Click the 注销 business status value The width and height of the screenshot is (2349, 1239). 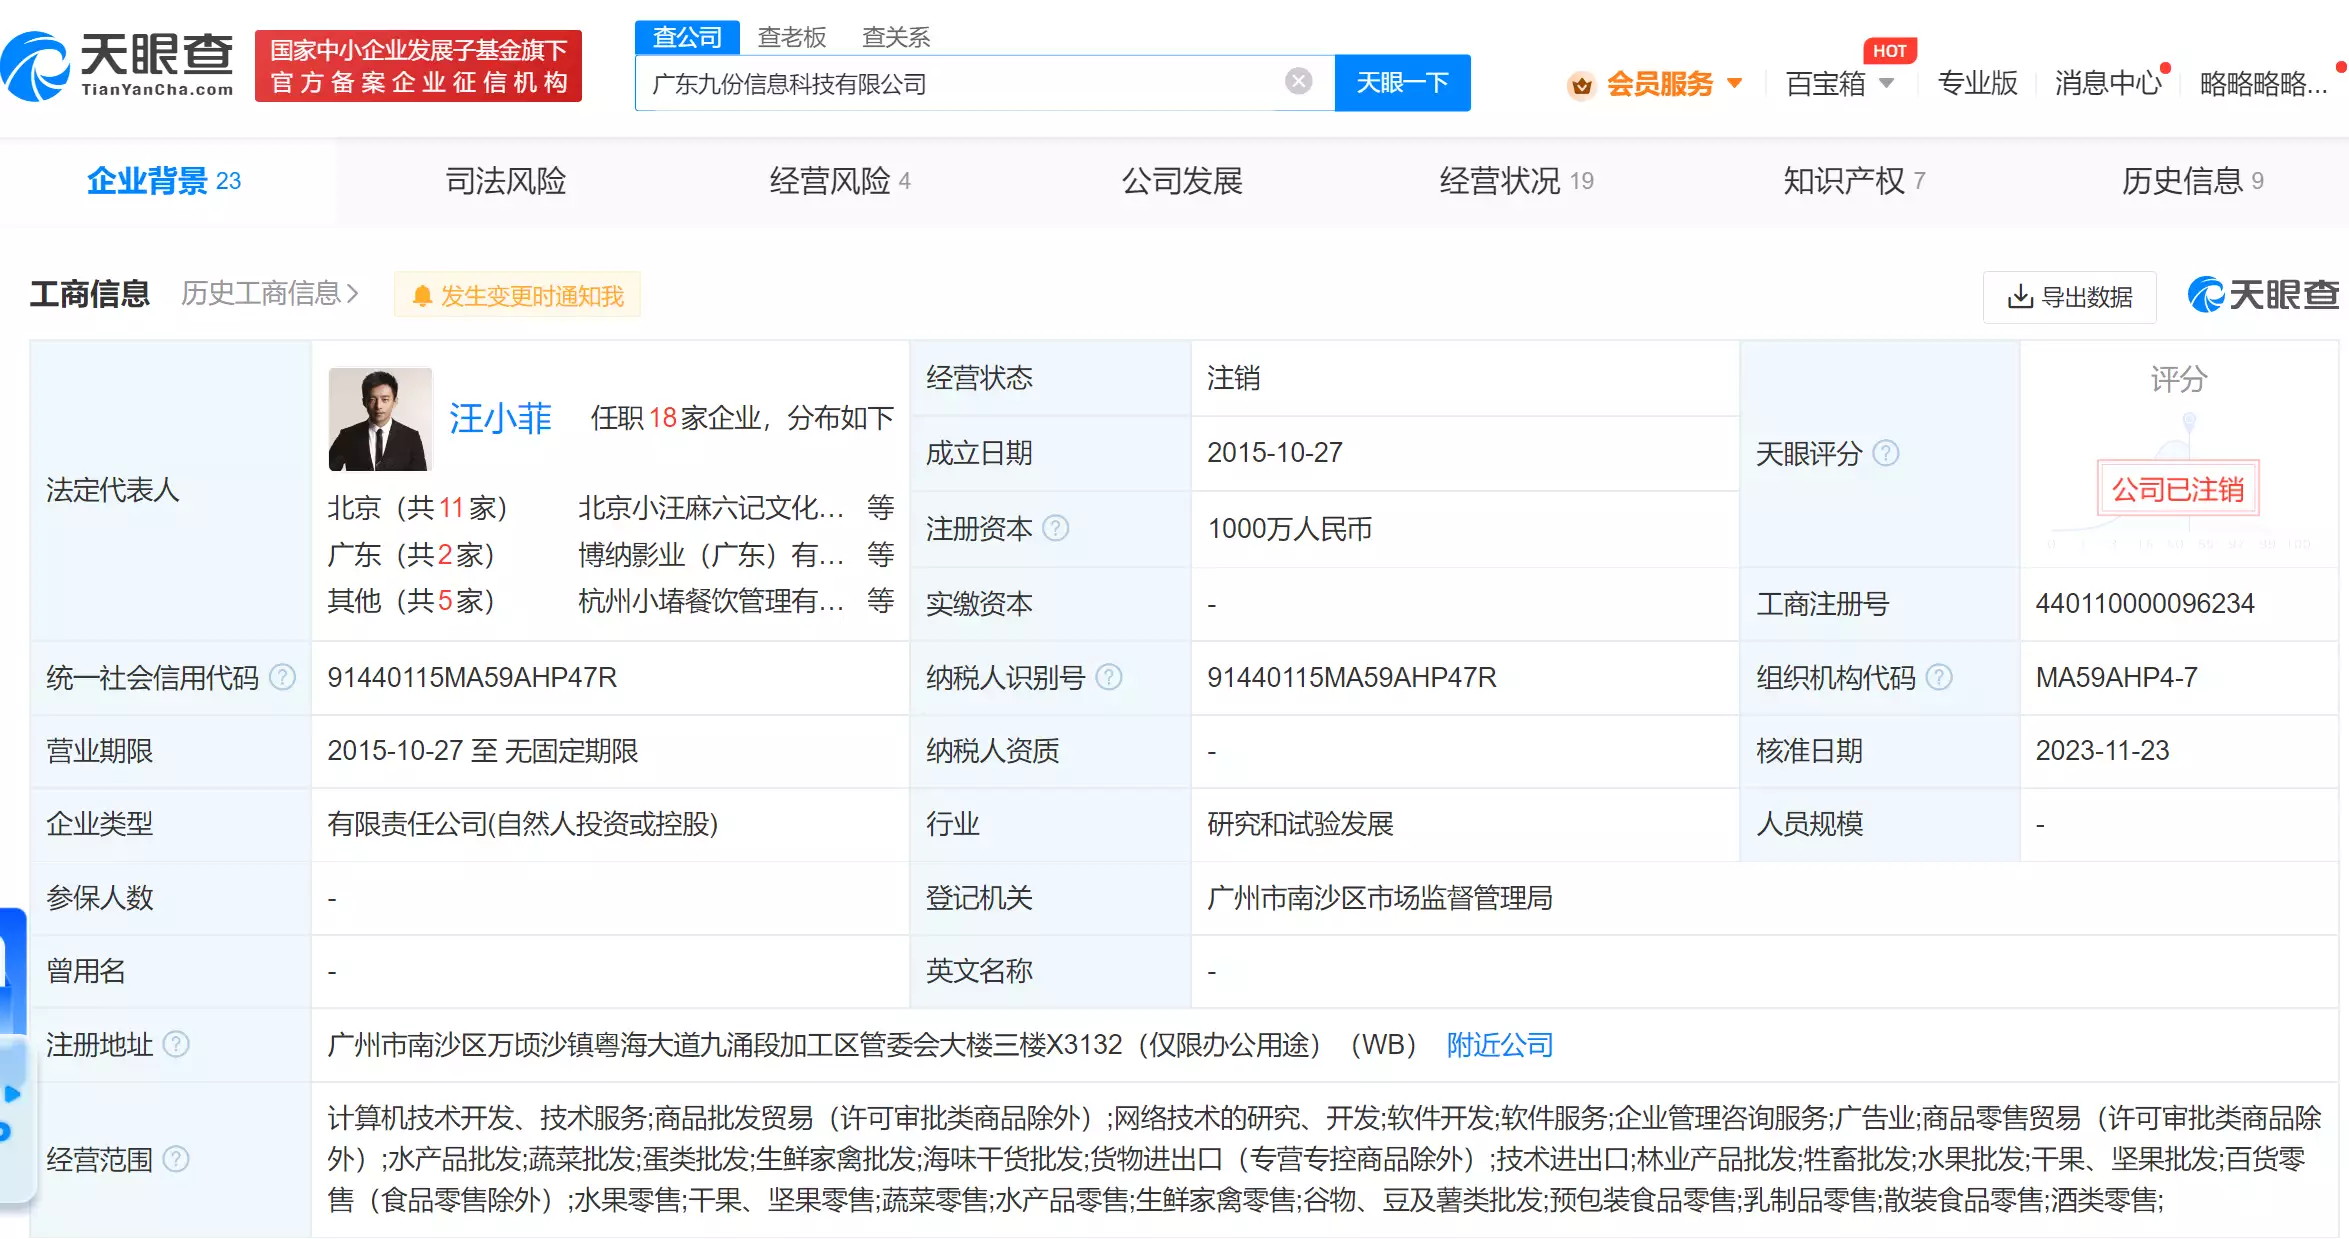click(1233, 378)
